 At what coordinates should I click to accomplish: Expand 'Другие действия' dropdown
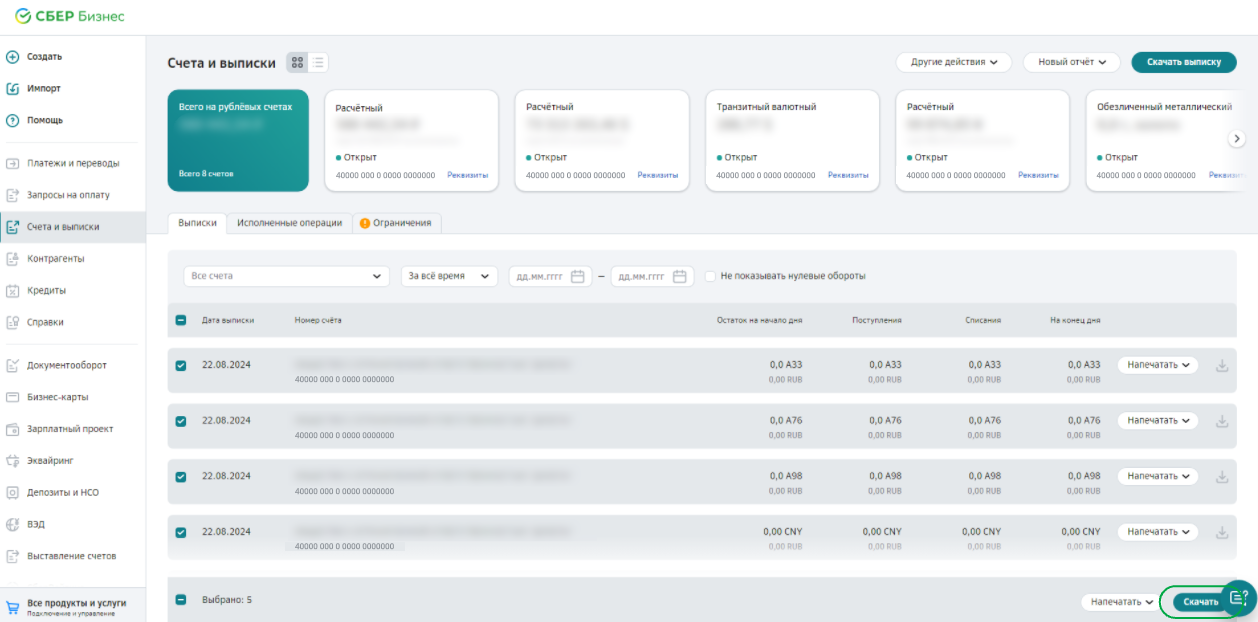click(953, 62)
